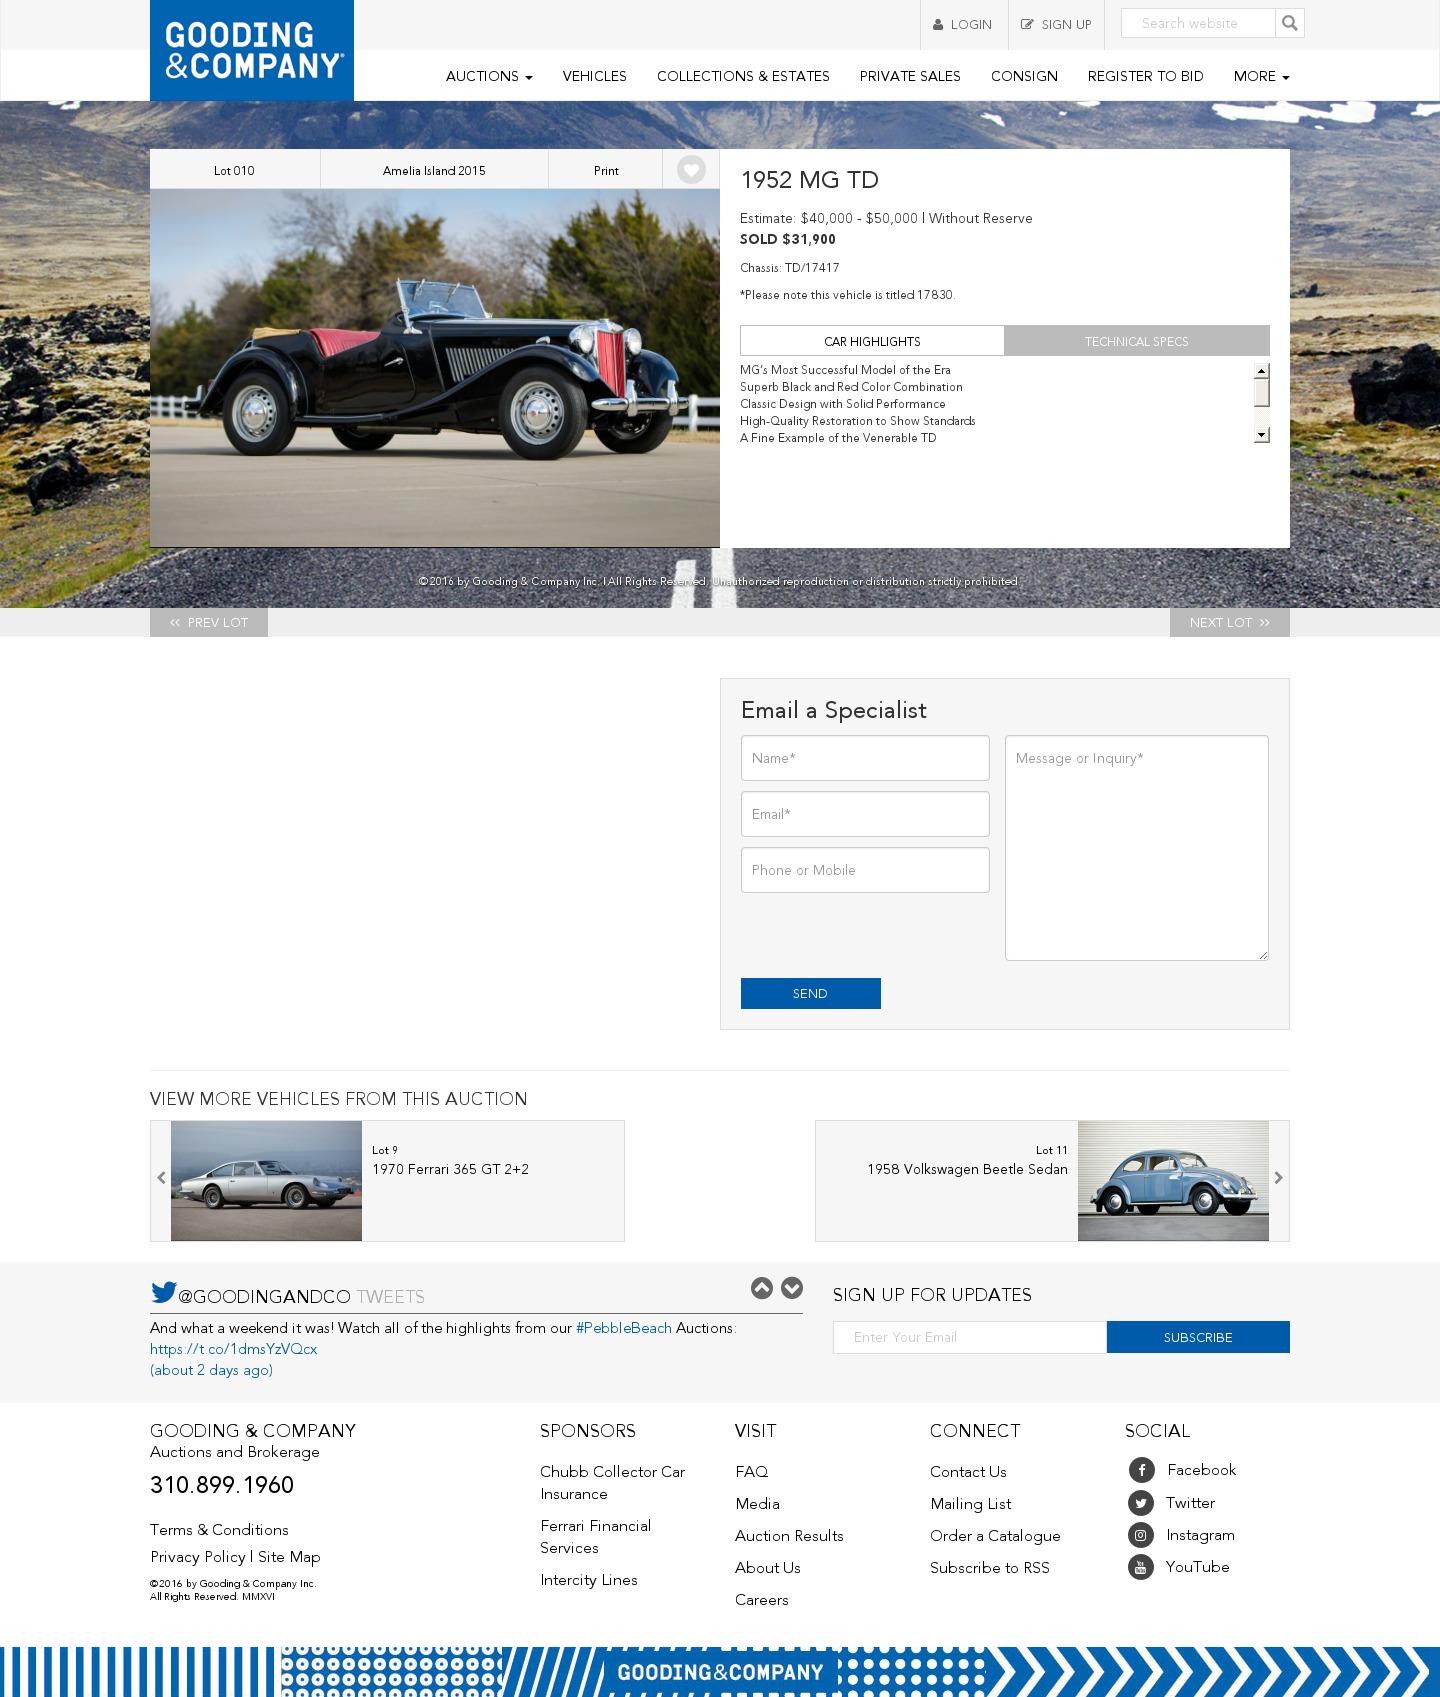Select the Car Highlights tab

(872, 341)
